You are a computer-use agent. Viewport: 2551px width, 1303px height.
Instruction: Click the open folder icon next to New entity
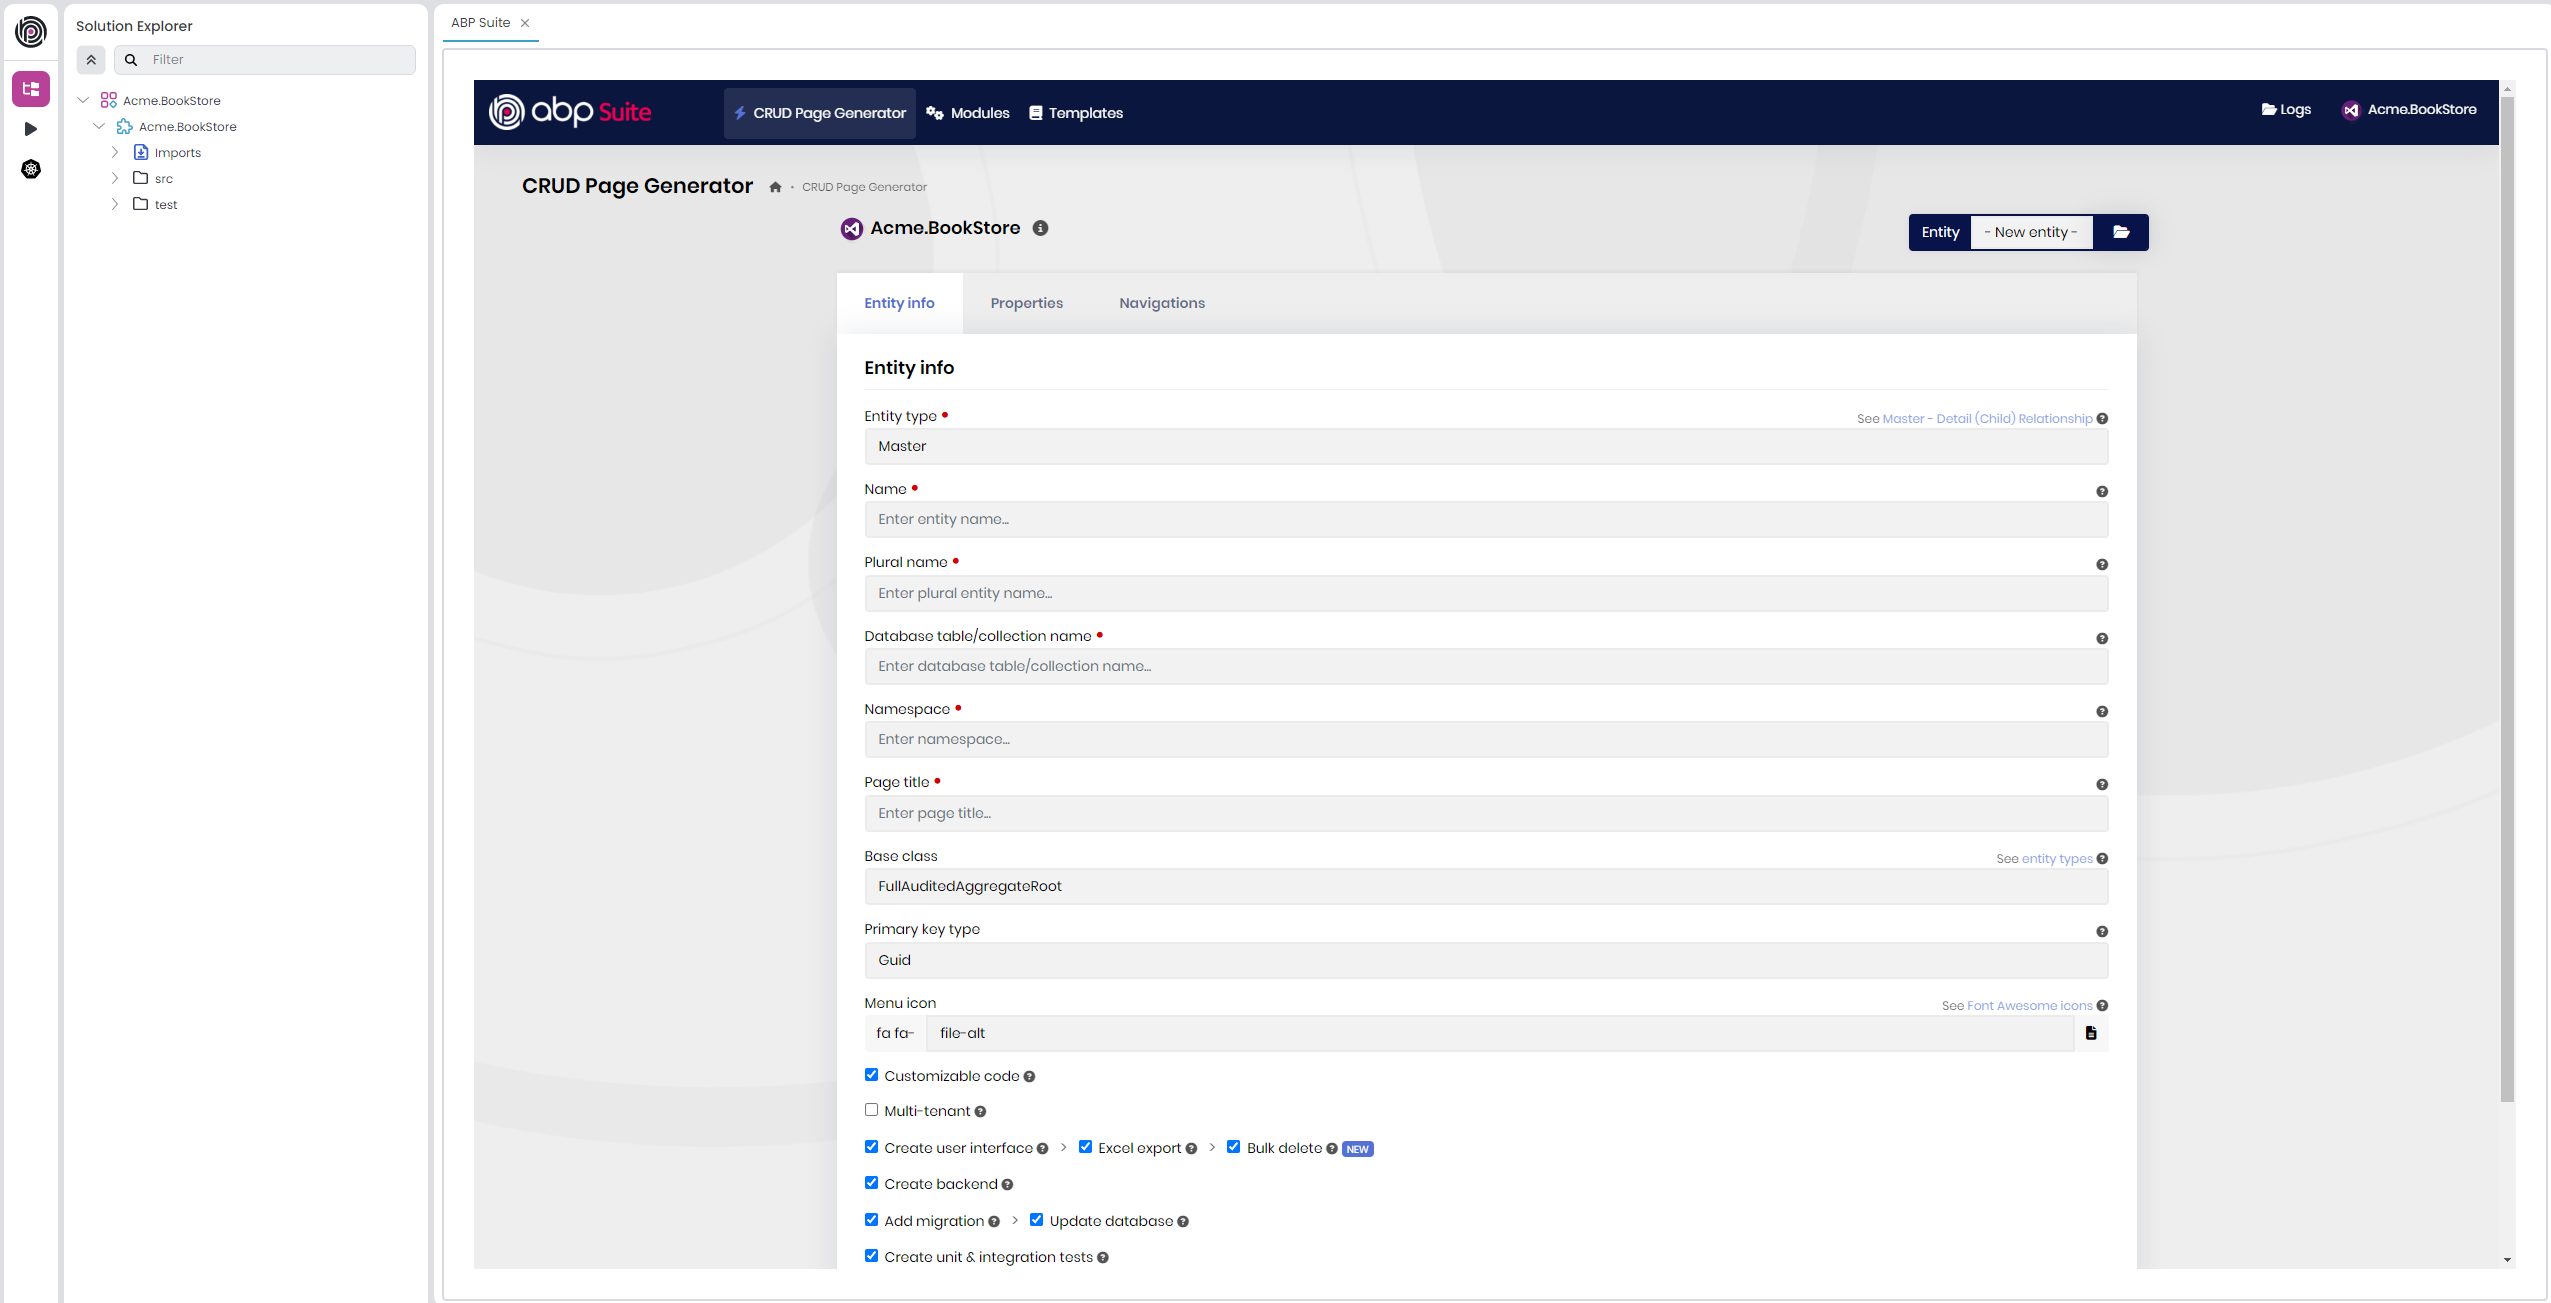tap(2121, 232)
